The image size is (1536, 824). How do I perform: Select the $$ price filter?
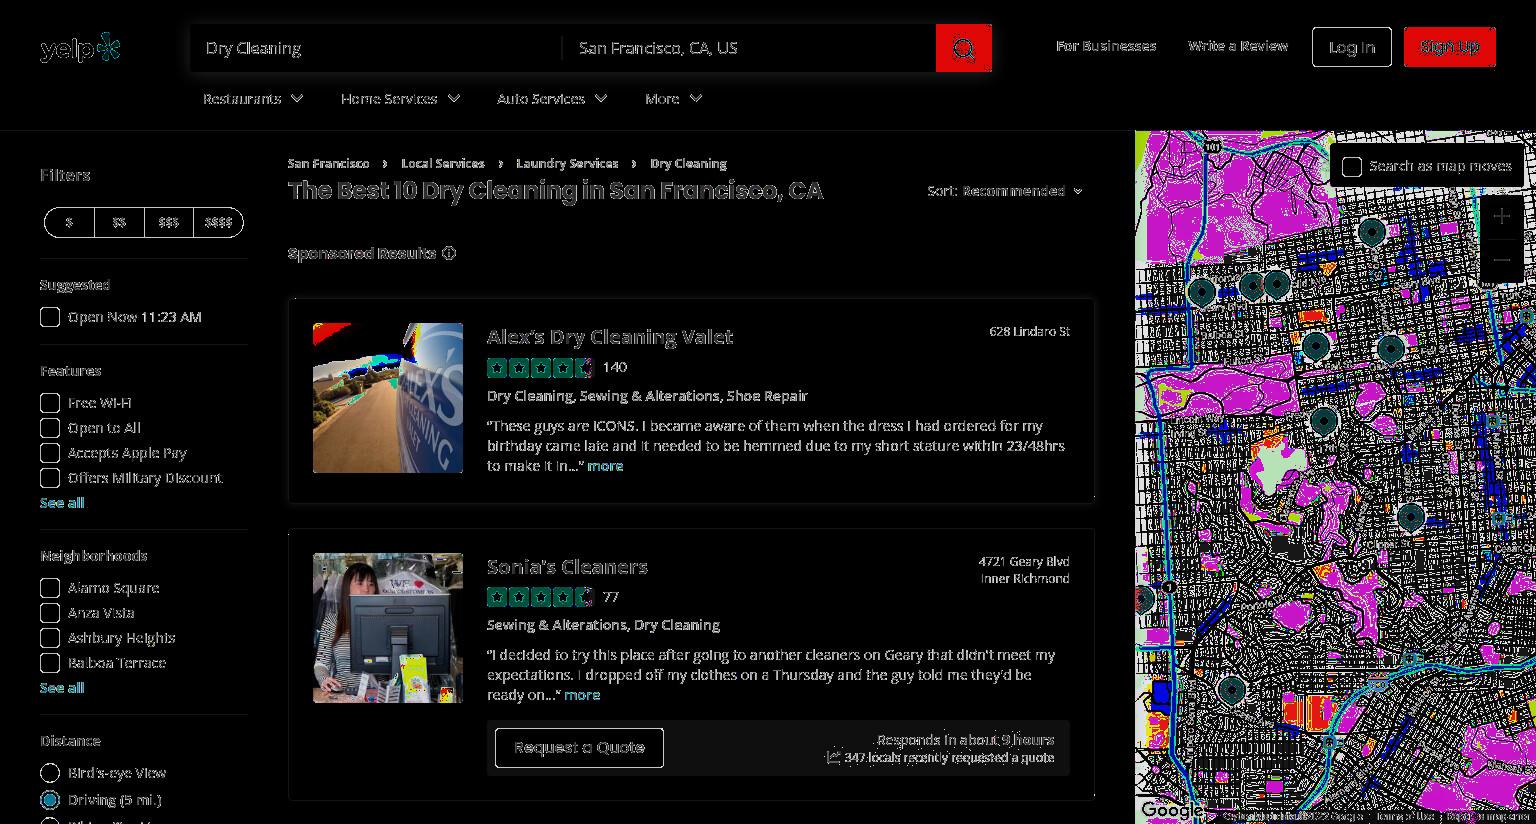pos(119,222)
